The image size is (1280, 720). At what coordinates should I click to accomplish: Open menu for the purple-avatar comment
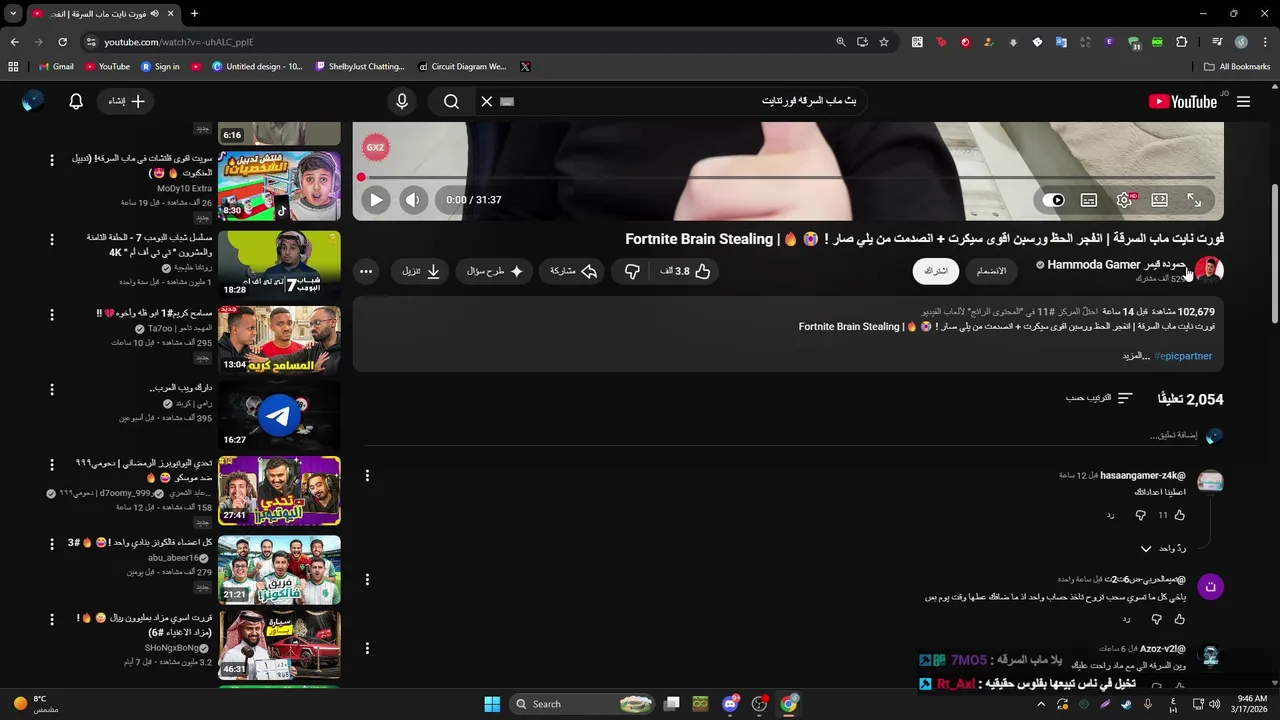click(x=367, y=580)
